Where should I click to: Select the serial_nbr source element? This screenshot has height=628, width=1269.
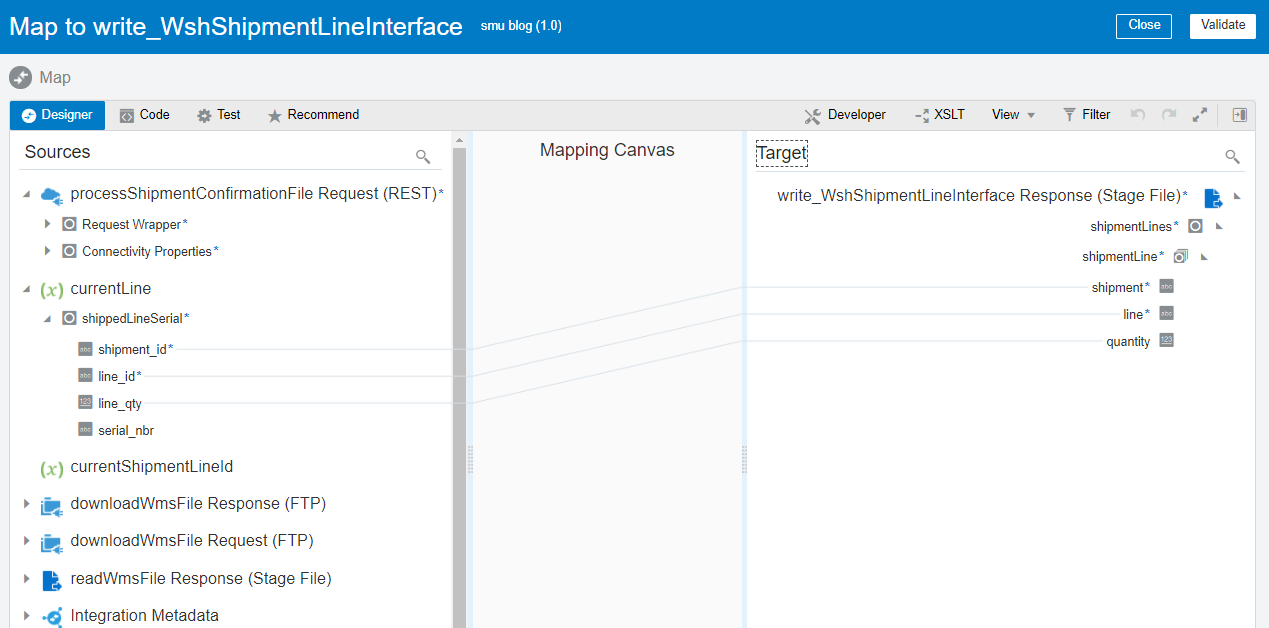tap(125, 431)
